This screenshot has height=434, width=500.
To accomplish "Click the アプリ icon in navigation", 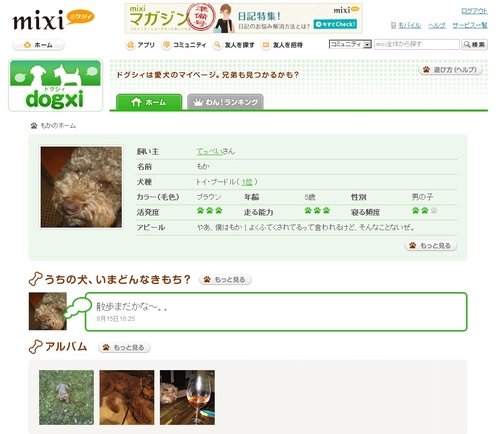I will tap(130, 45).
